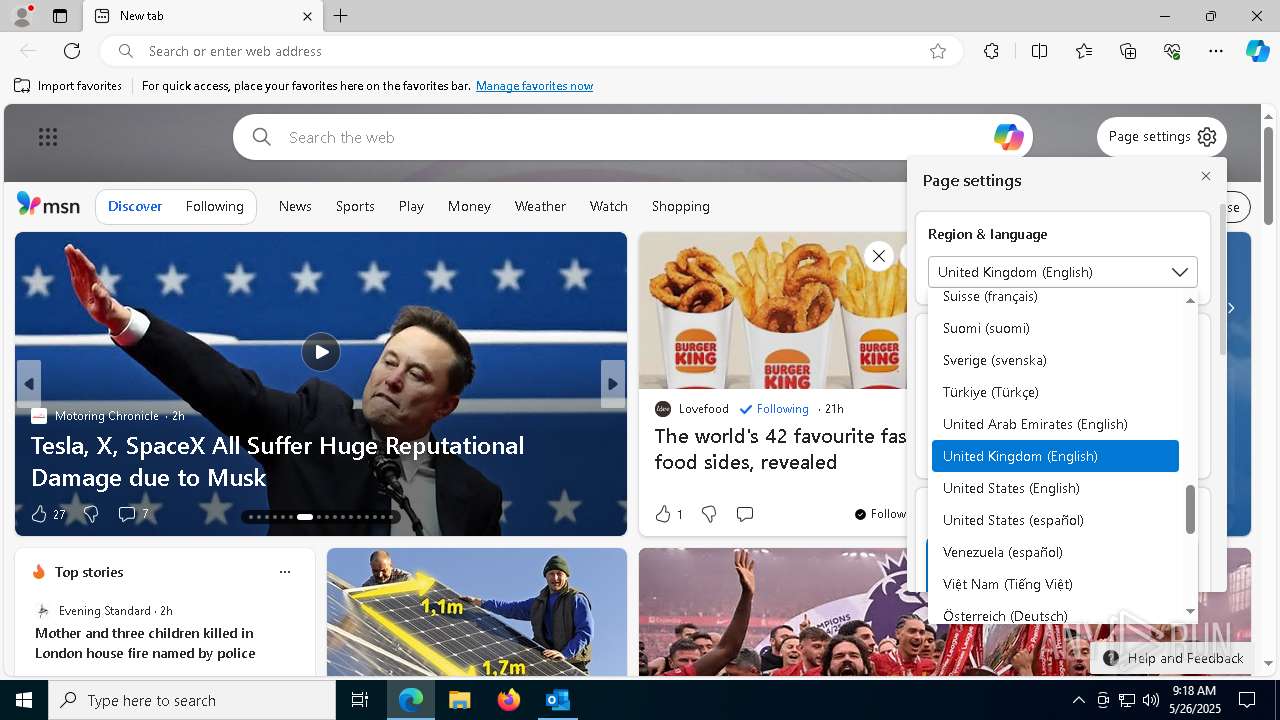Open Browser essentials heart icon

click(1172, 51)
